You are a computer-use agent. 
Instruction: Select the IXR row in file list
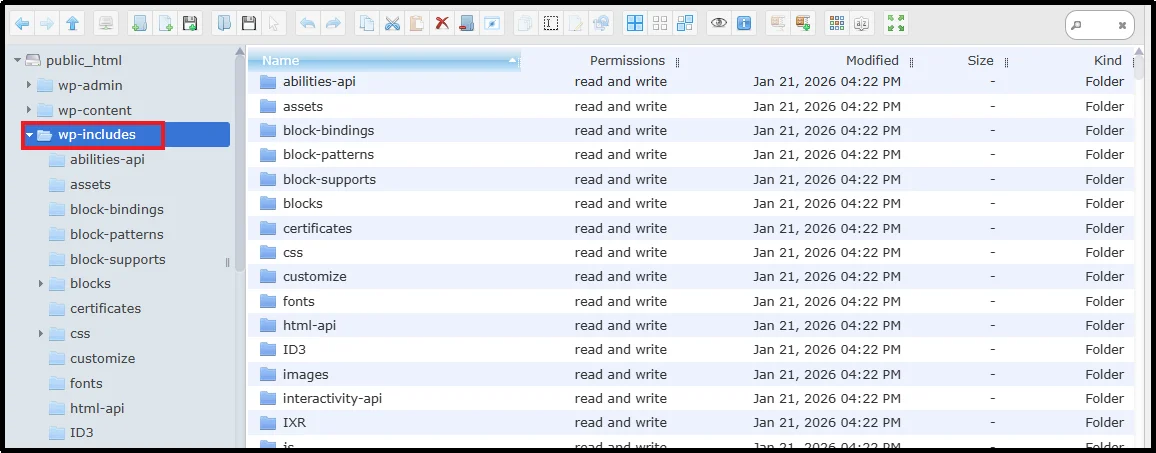coord(692,423)
